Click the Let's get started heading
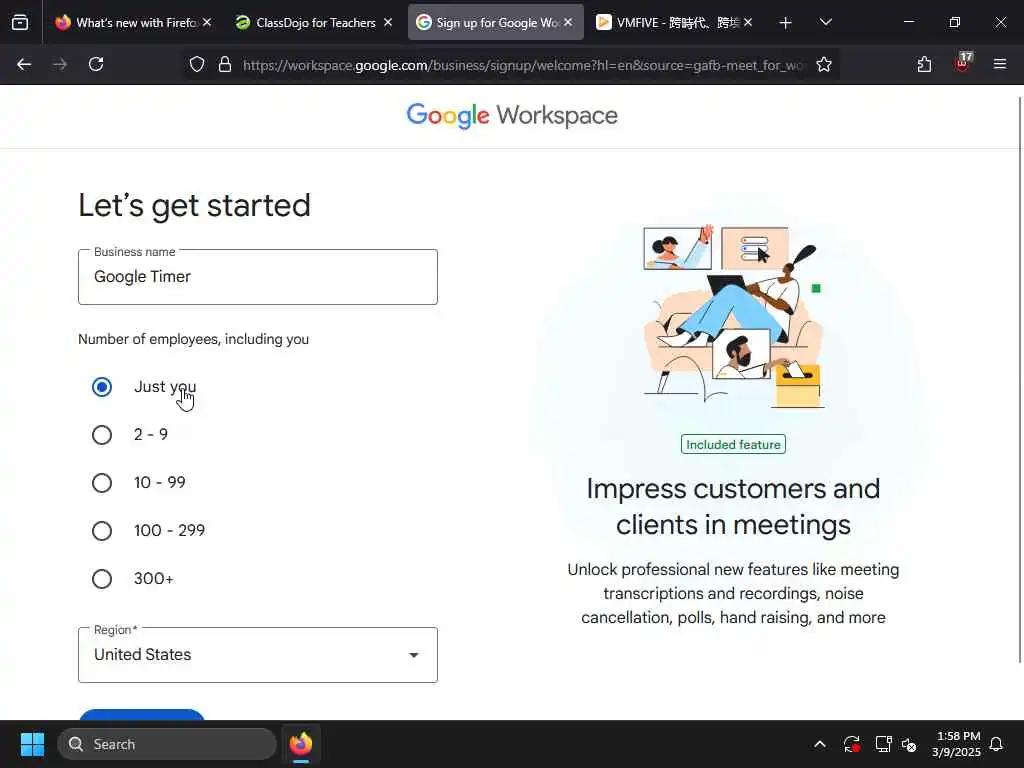 pos(195,206)
